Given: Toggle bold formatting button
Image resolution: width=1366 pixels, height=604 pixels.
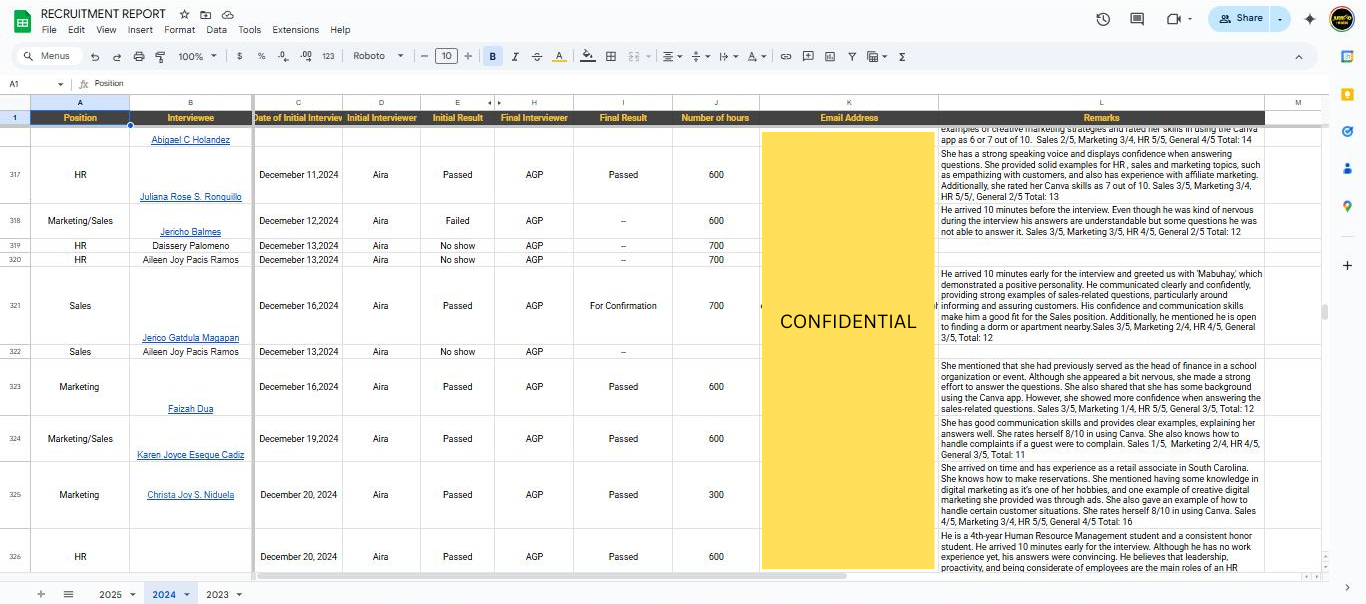Looking at the screenshot, I should 492,57.
